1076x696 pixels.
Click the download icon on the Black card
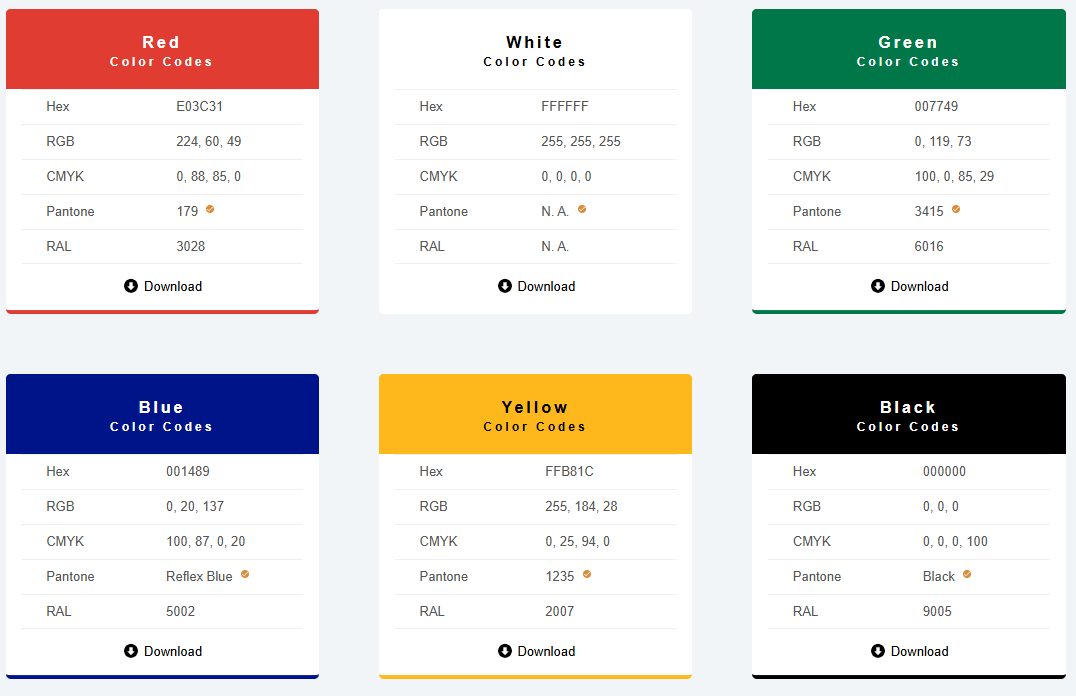click(x=877, y=651)
